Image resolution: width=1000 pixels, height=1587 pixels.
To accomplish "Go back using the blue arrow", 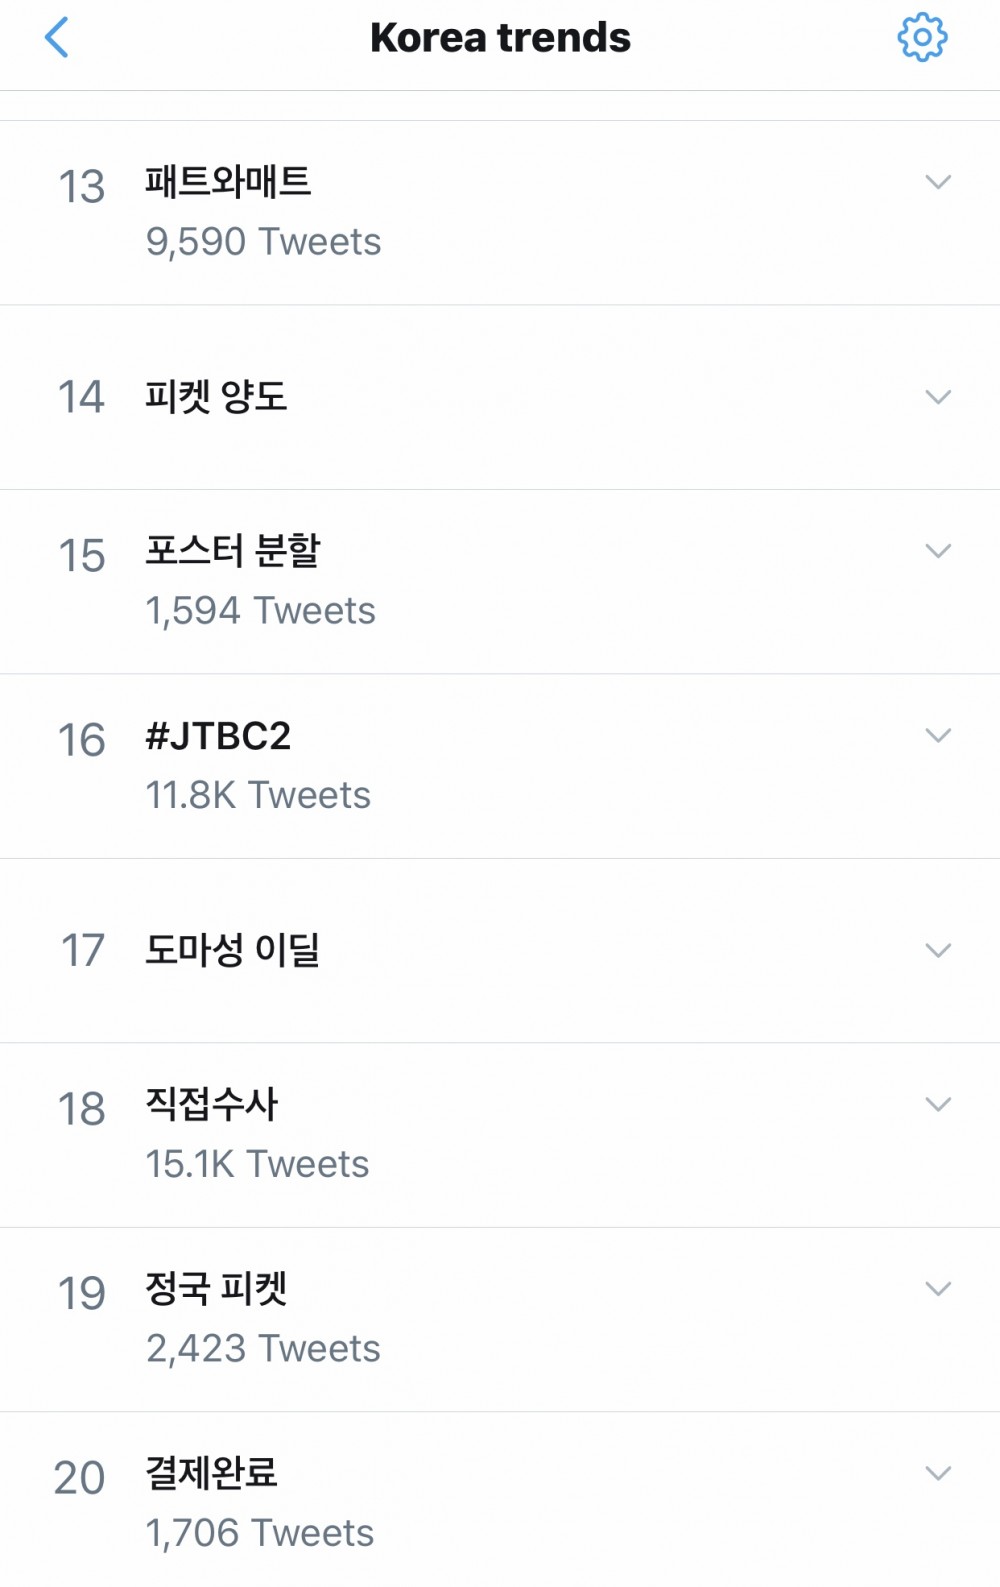I will pyautogui.click(x=57, y=38).
